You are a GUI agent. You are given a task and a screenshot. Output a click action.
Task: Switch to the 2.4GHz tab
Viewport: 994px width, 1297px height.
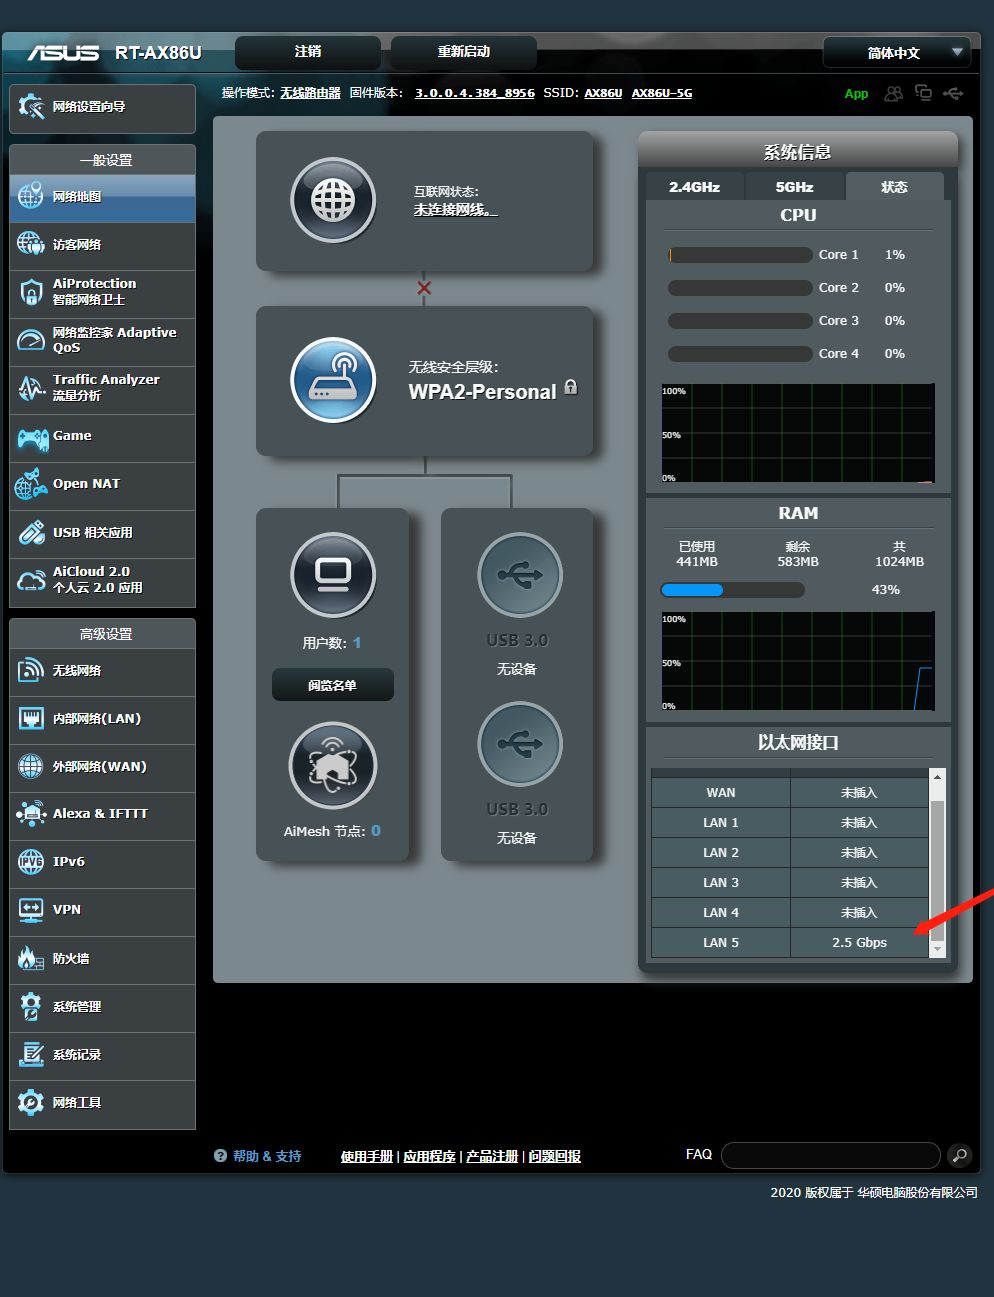pyautogui.click(x=695, y=187)
